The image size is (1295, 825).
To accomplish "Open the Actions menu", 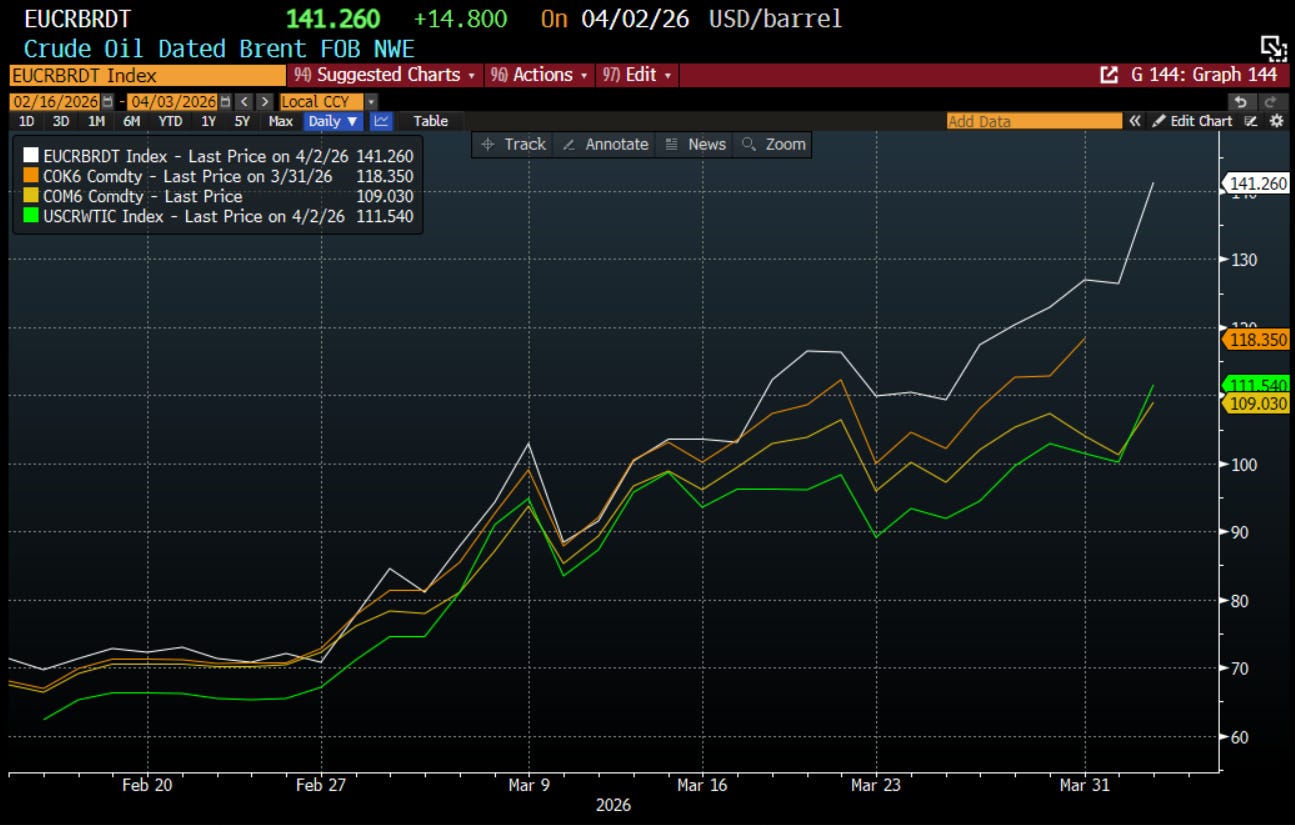I will click(x=538, y=75).
